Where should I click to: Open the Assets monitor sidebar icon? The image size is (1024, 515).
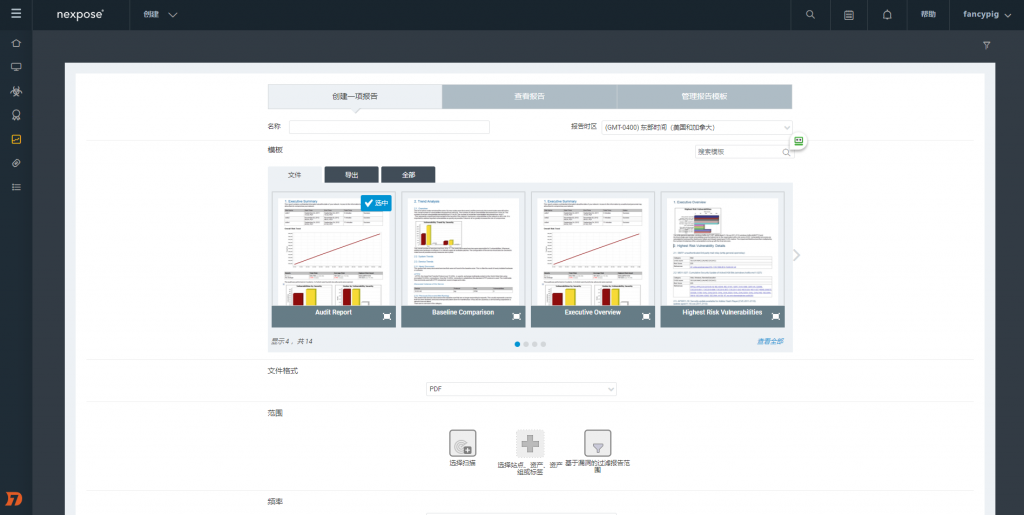click(16, 67)
